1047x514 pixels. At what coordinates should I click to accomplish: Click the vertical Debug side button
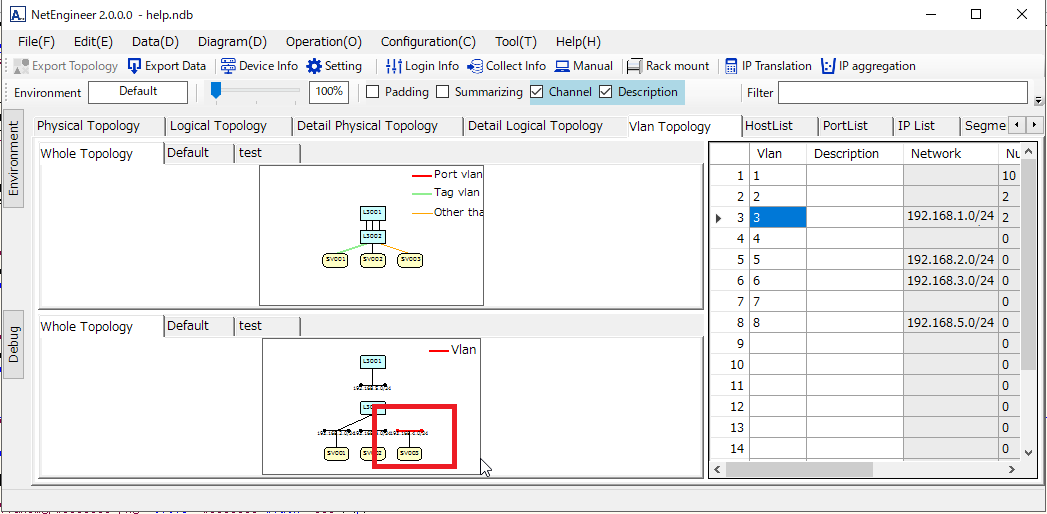pos(14,344)
